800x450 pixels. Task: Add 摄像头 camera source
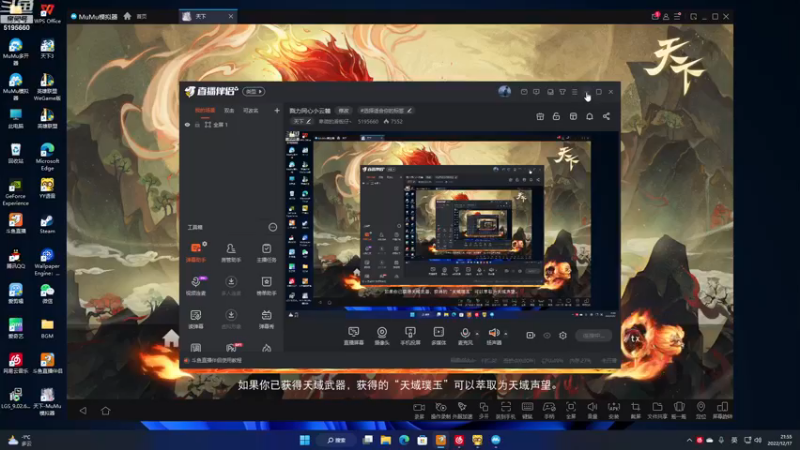pos(382,336)
